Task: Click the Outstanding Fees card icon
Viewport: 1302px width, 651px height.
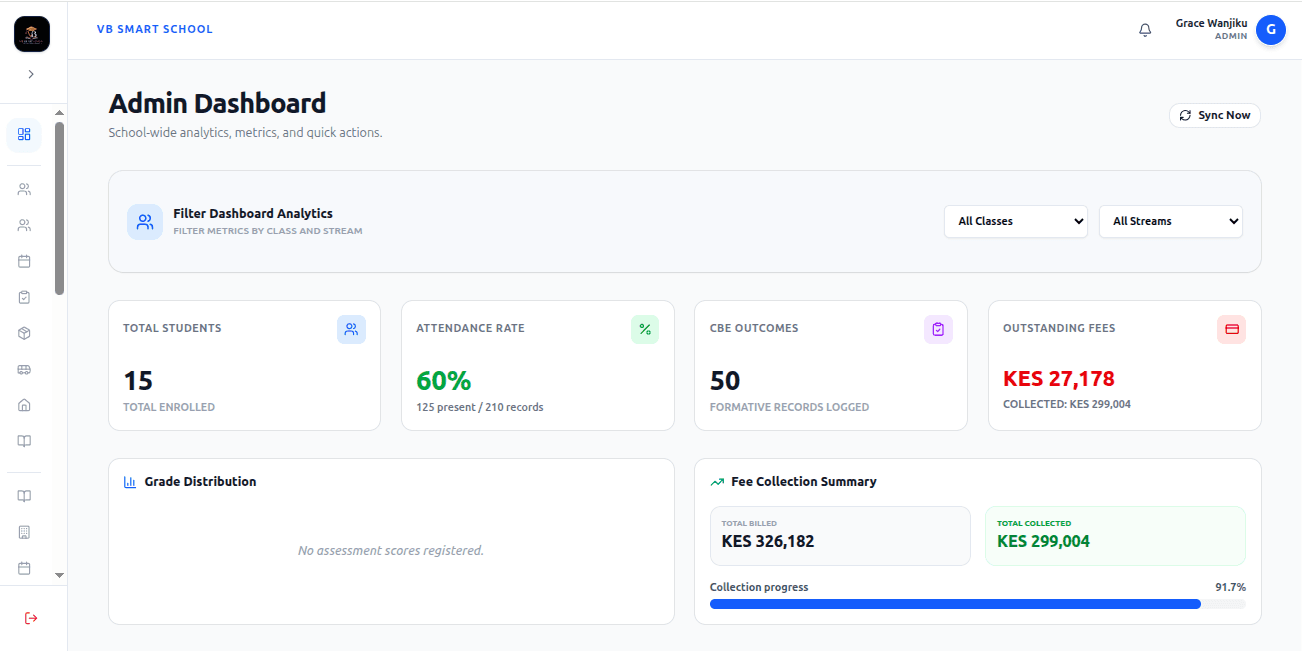Action: pos(1232,329)
